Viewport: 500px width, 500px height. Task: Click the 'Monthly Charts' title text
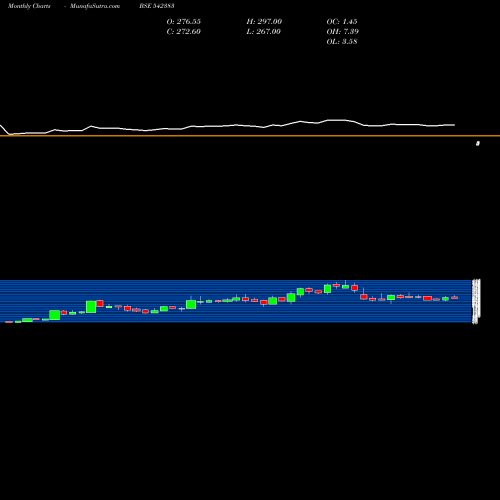[x=29, y=6]
